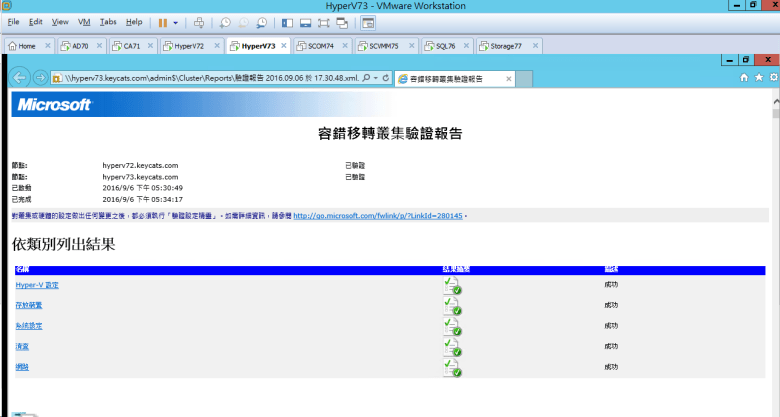This screenshot has height=417, width=780.
Task: Take a snapshot using the clock icon
Action: tap(226, 22)
